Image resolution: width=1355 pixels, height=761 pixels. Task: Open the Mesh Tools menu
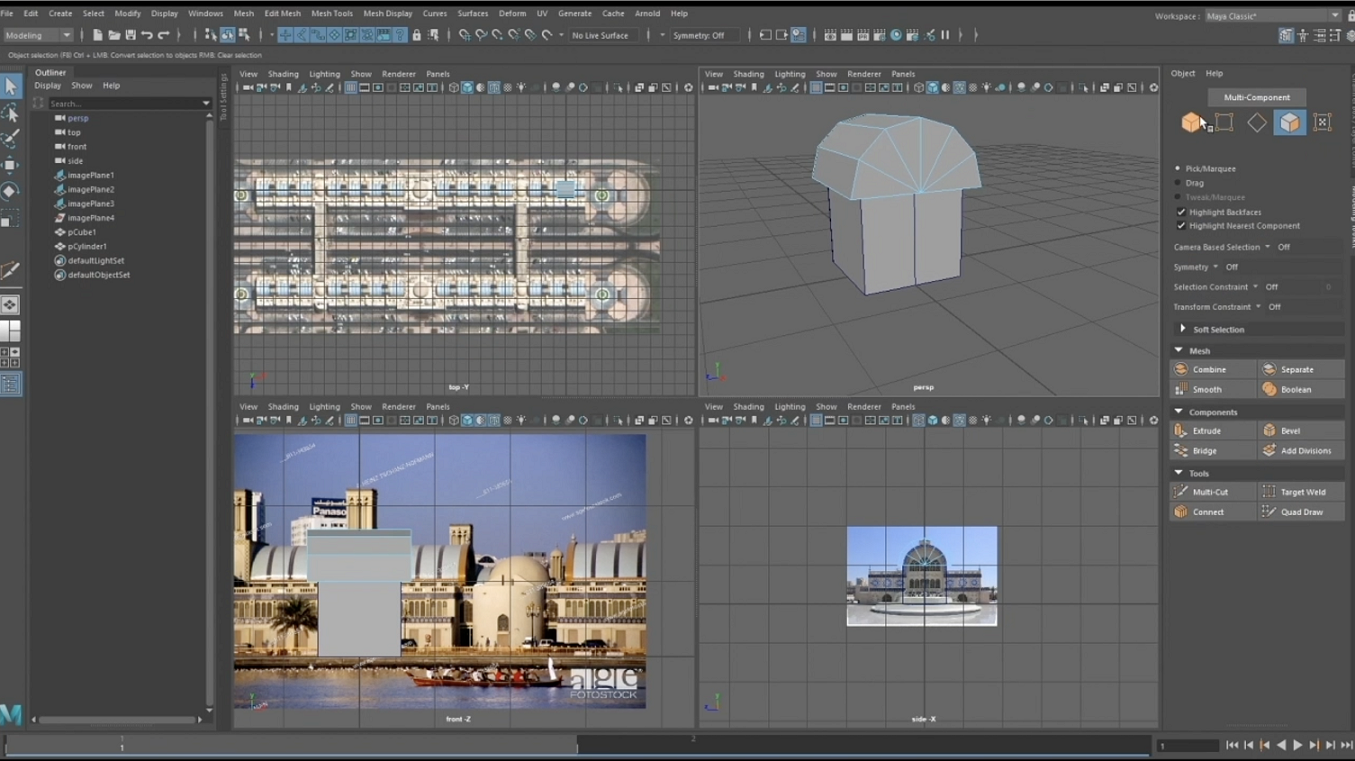pyautogui.click(x=331, y=14)
